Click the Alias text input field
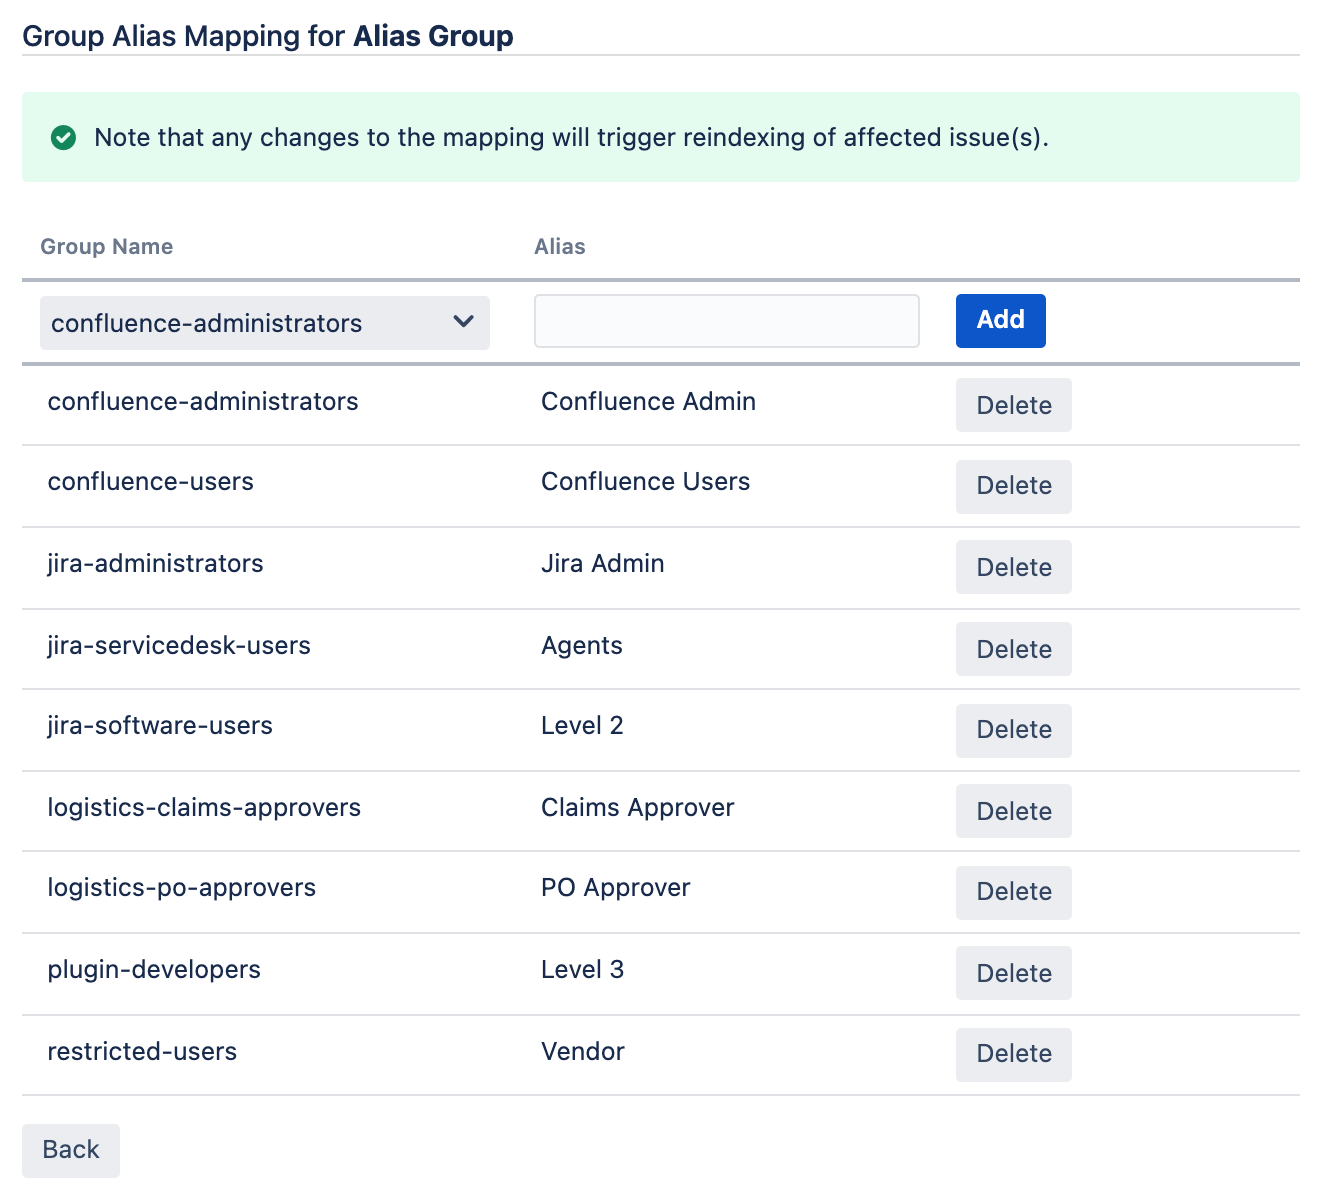 pos(726,321)
